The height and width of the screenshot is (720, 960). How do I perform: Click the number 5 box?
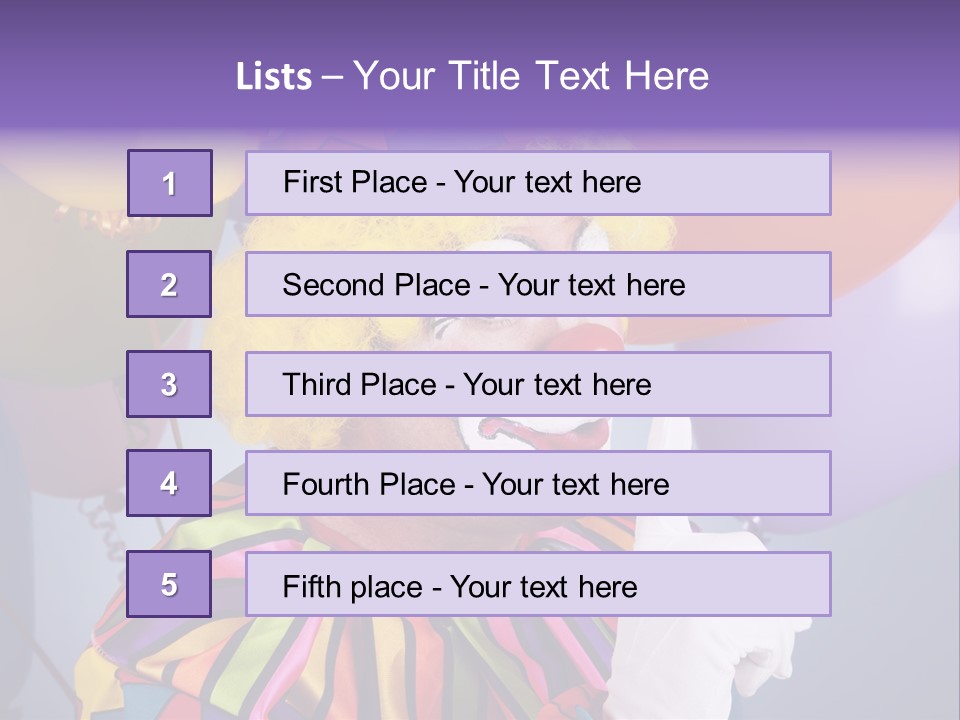[x=169, y=584]
